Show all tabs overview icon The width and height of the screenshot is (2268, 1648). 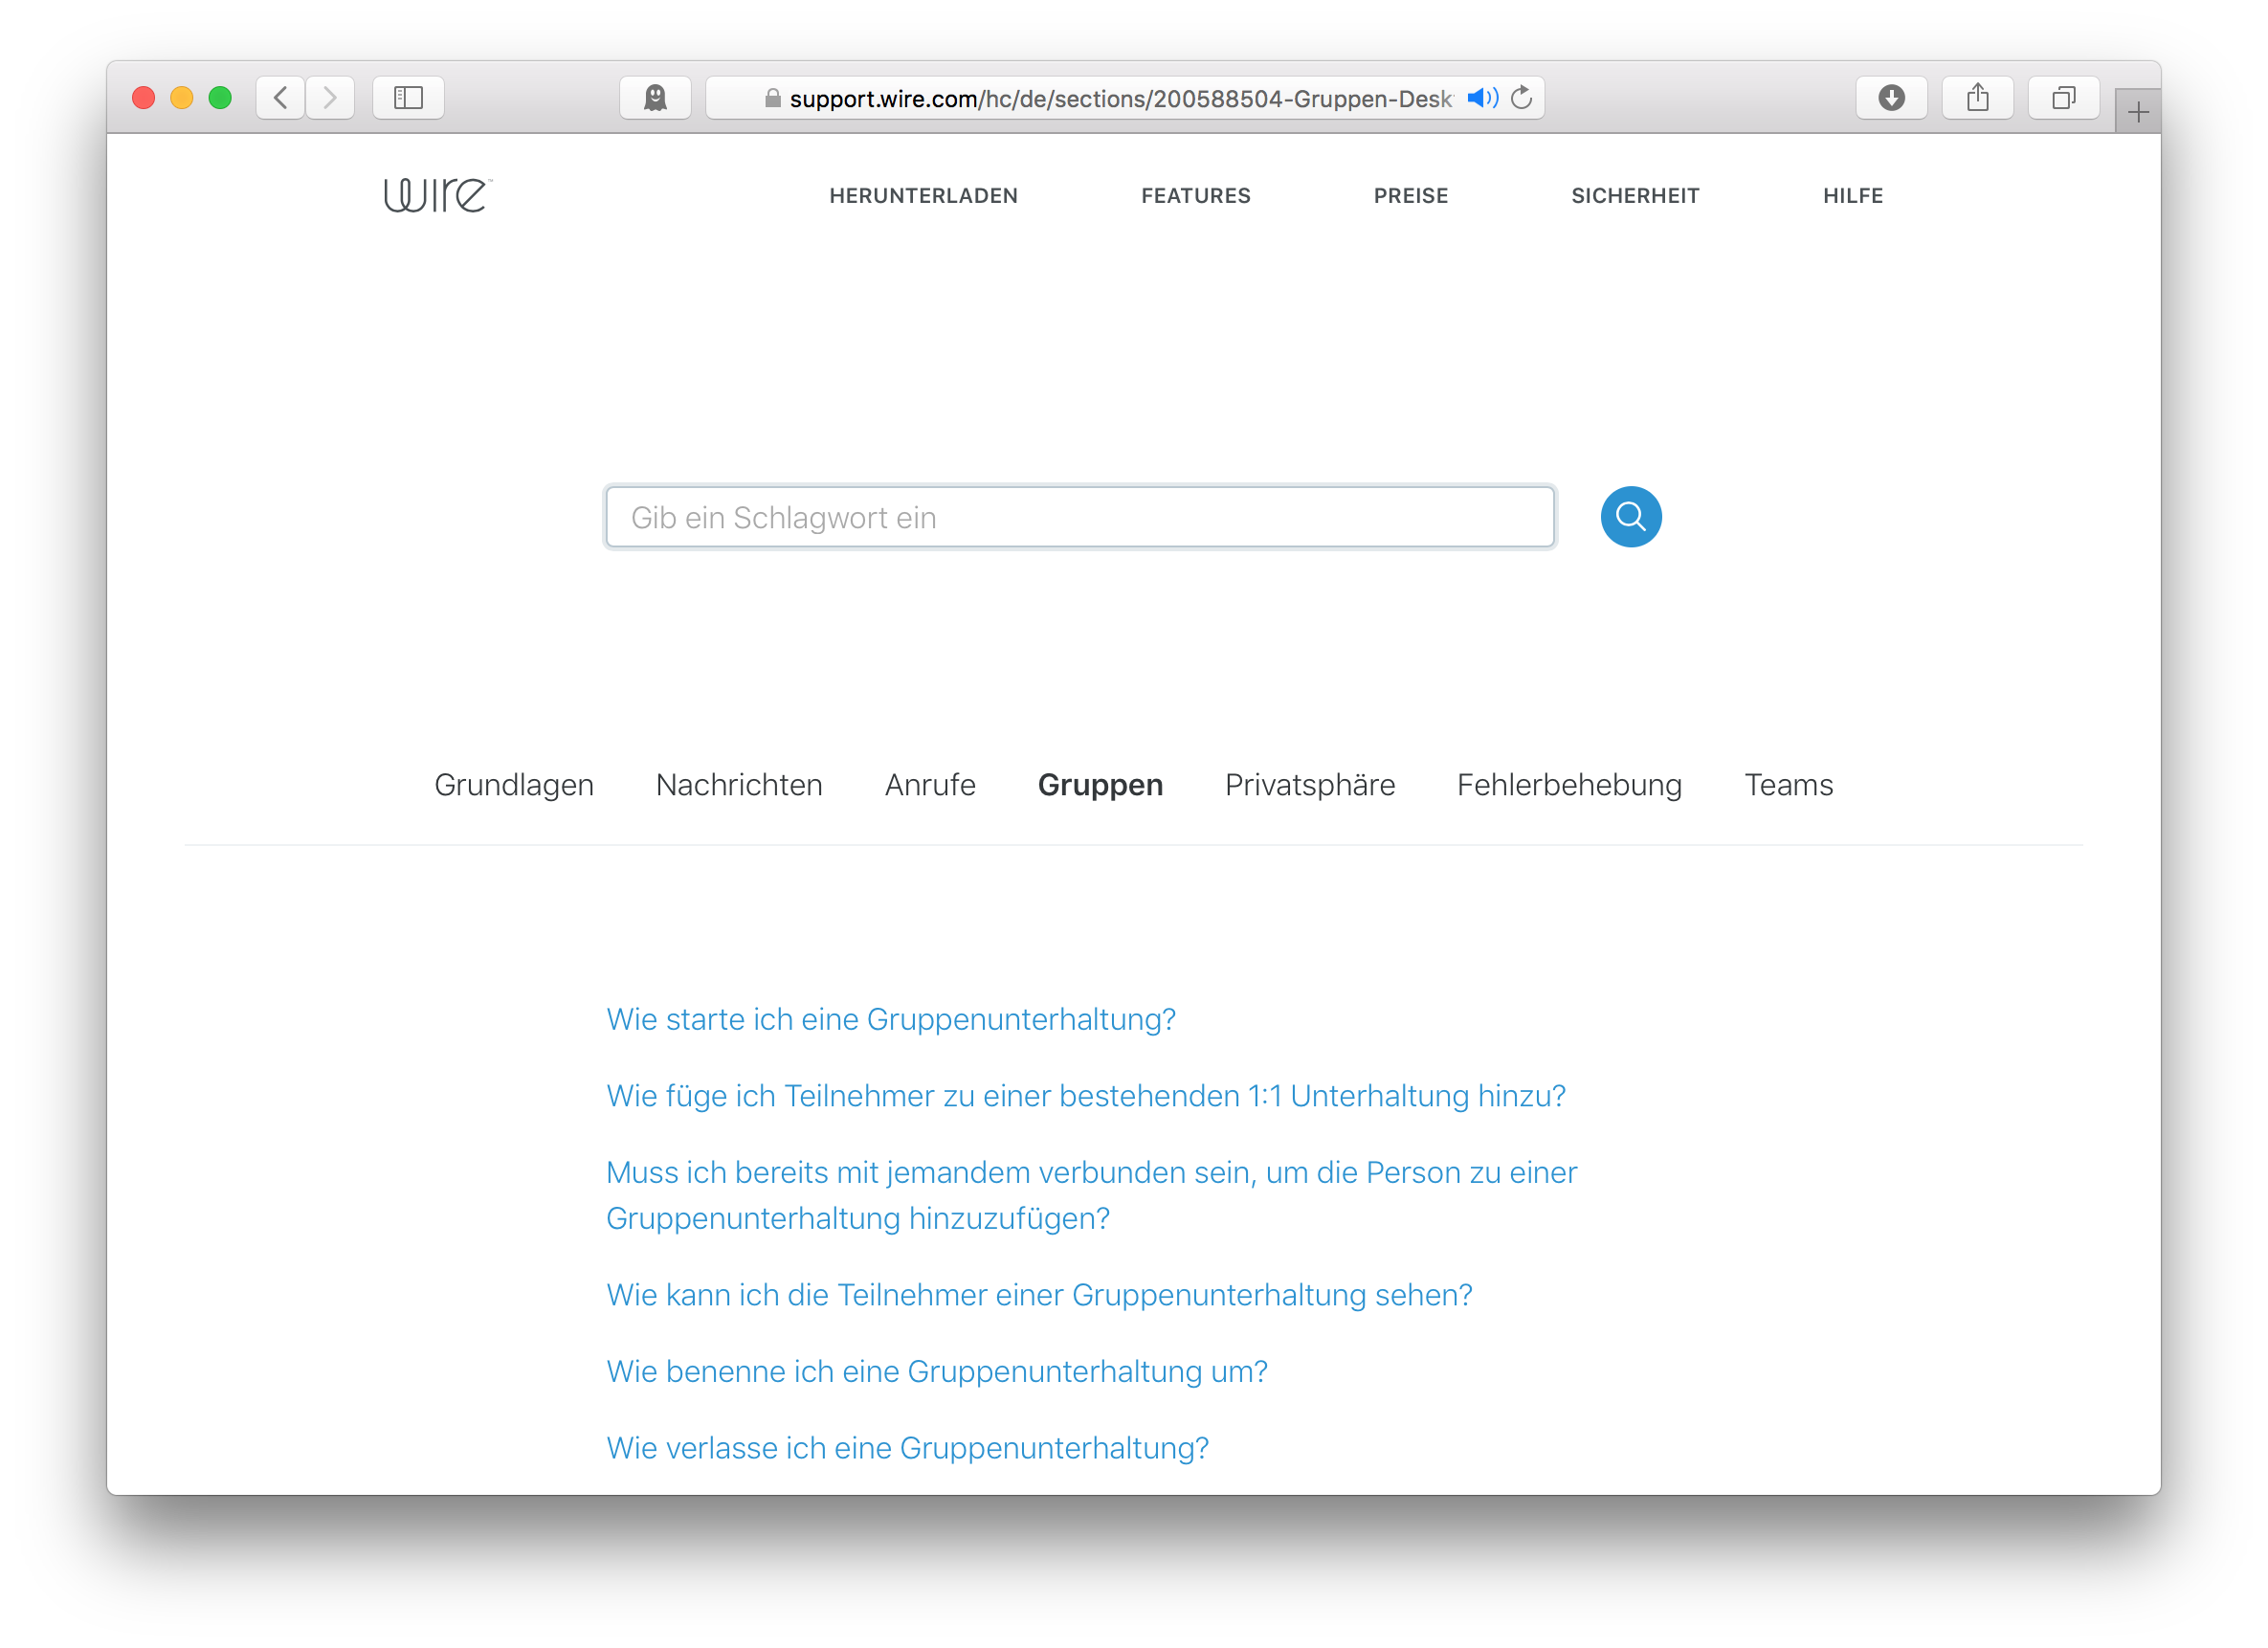2063,98
